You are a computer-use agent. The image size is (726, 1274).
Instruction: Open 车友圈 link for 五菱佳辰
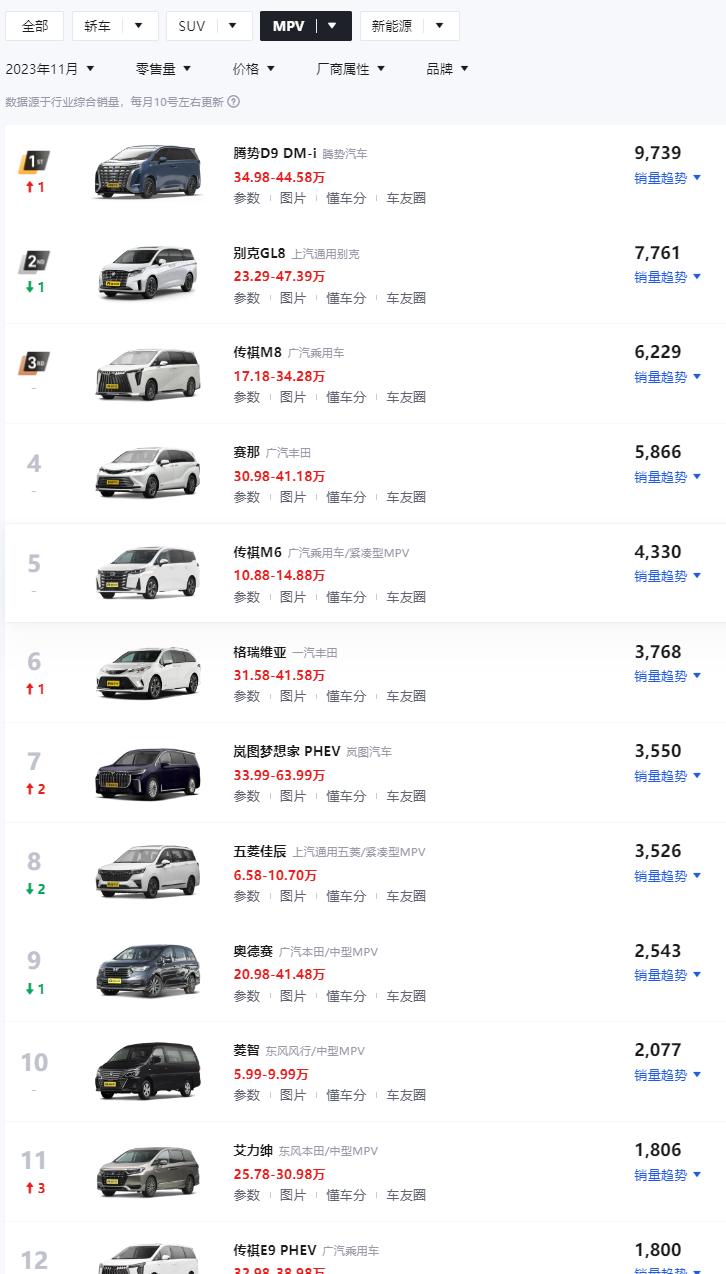point(406,896)
